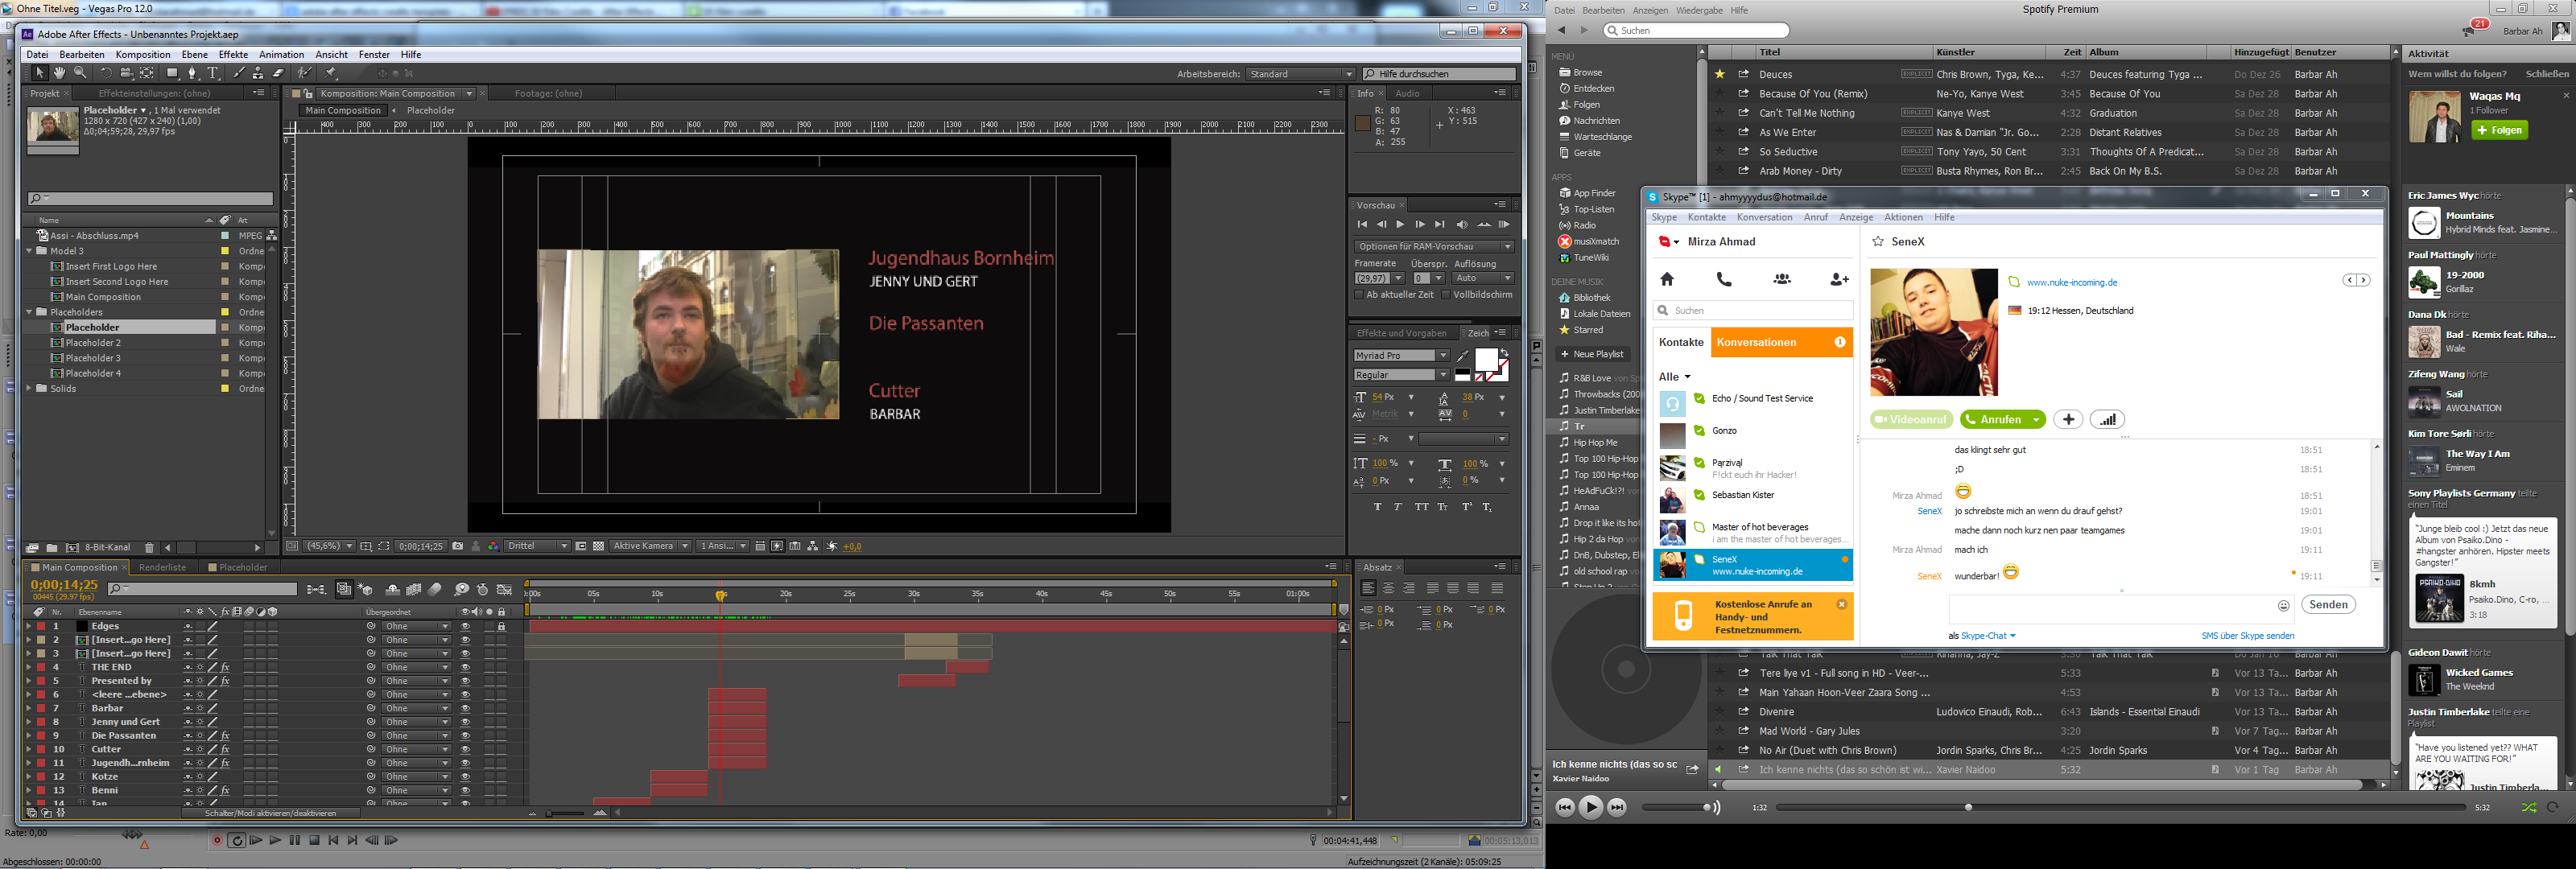Select the Pen tool in After Effects
Screen dimensions: 2576x869
(193, 73)
